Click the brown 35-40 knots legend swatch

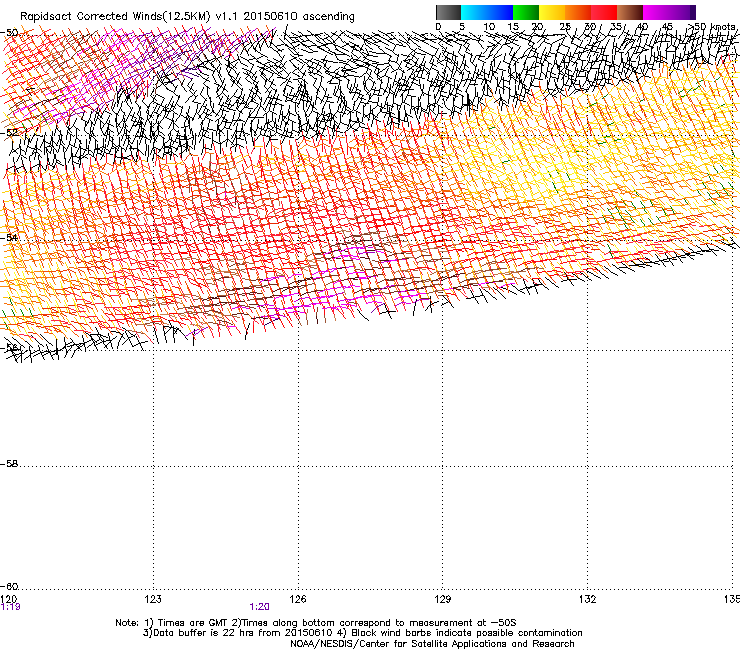coord(630,12)
